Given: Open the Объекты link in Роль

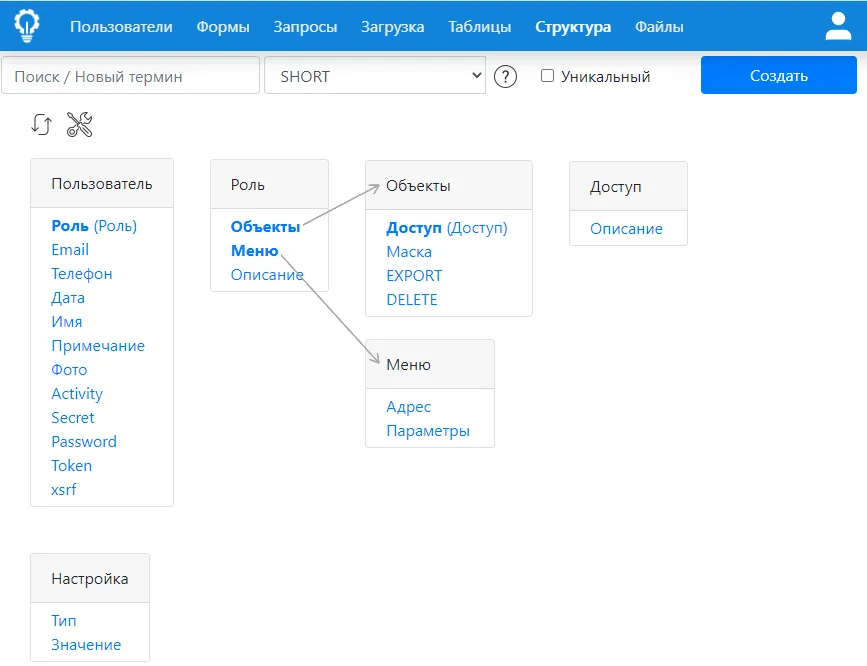Looking at the screenshot, I should (x=265, y=227).
